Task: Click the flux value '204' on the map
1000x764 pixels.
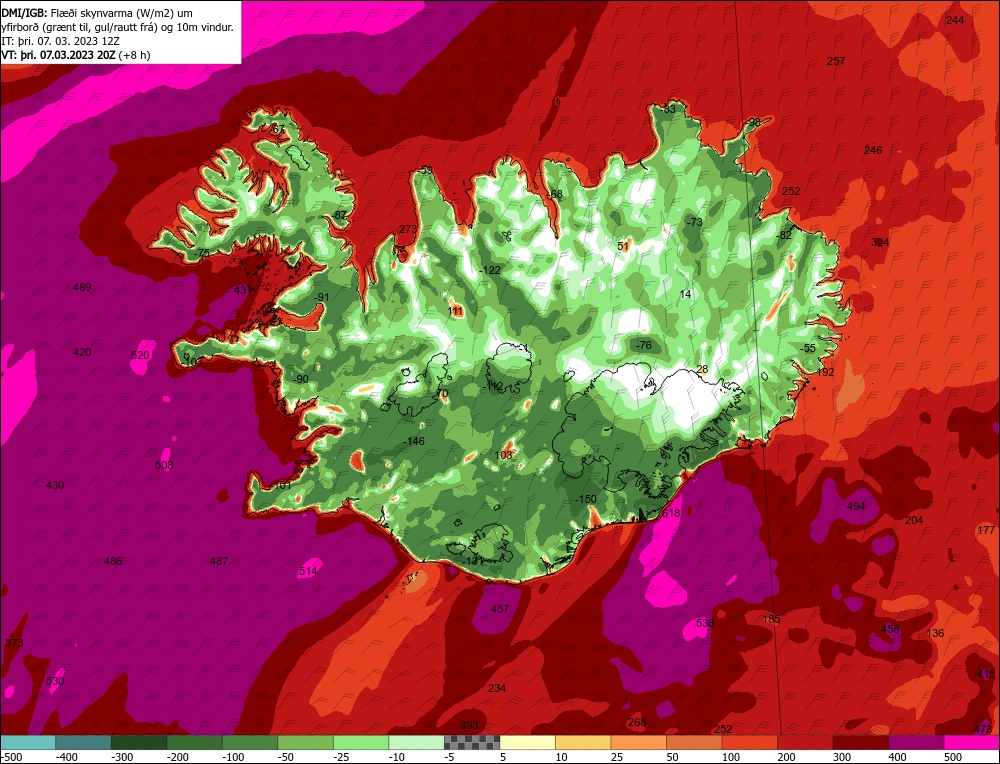Action: coord(914,520)
